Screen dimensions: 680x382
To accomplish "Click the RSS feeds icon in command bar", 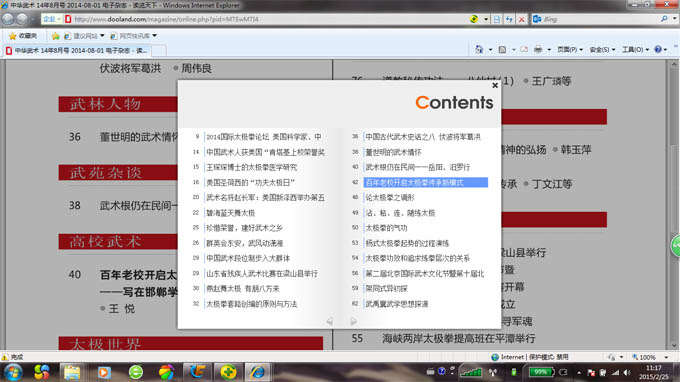I will click(x=502, y=49).
